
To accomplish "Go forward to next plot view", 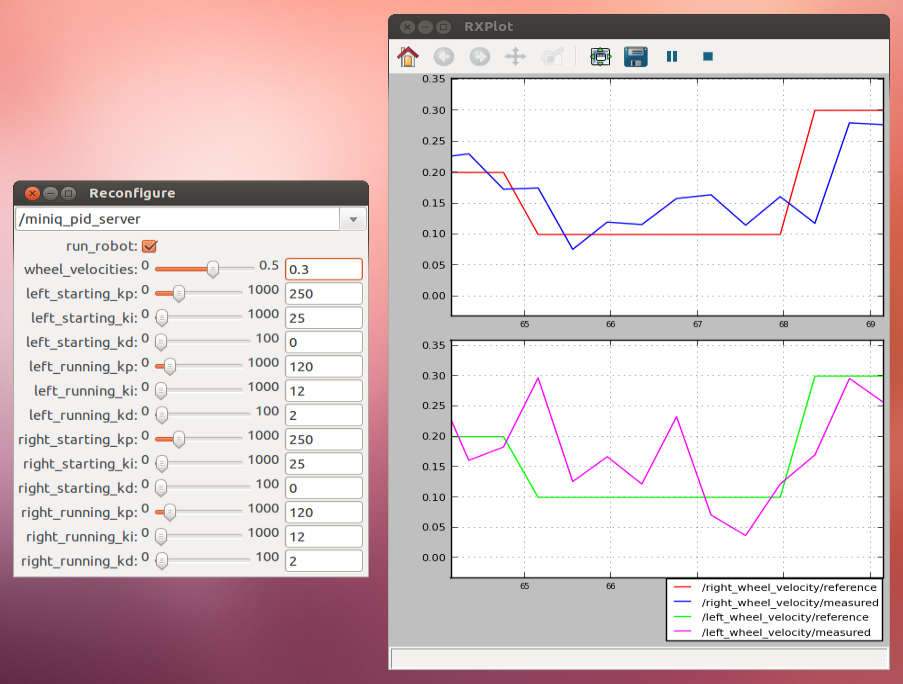I will (480, 57).
